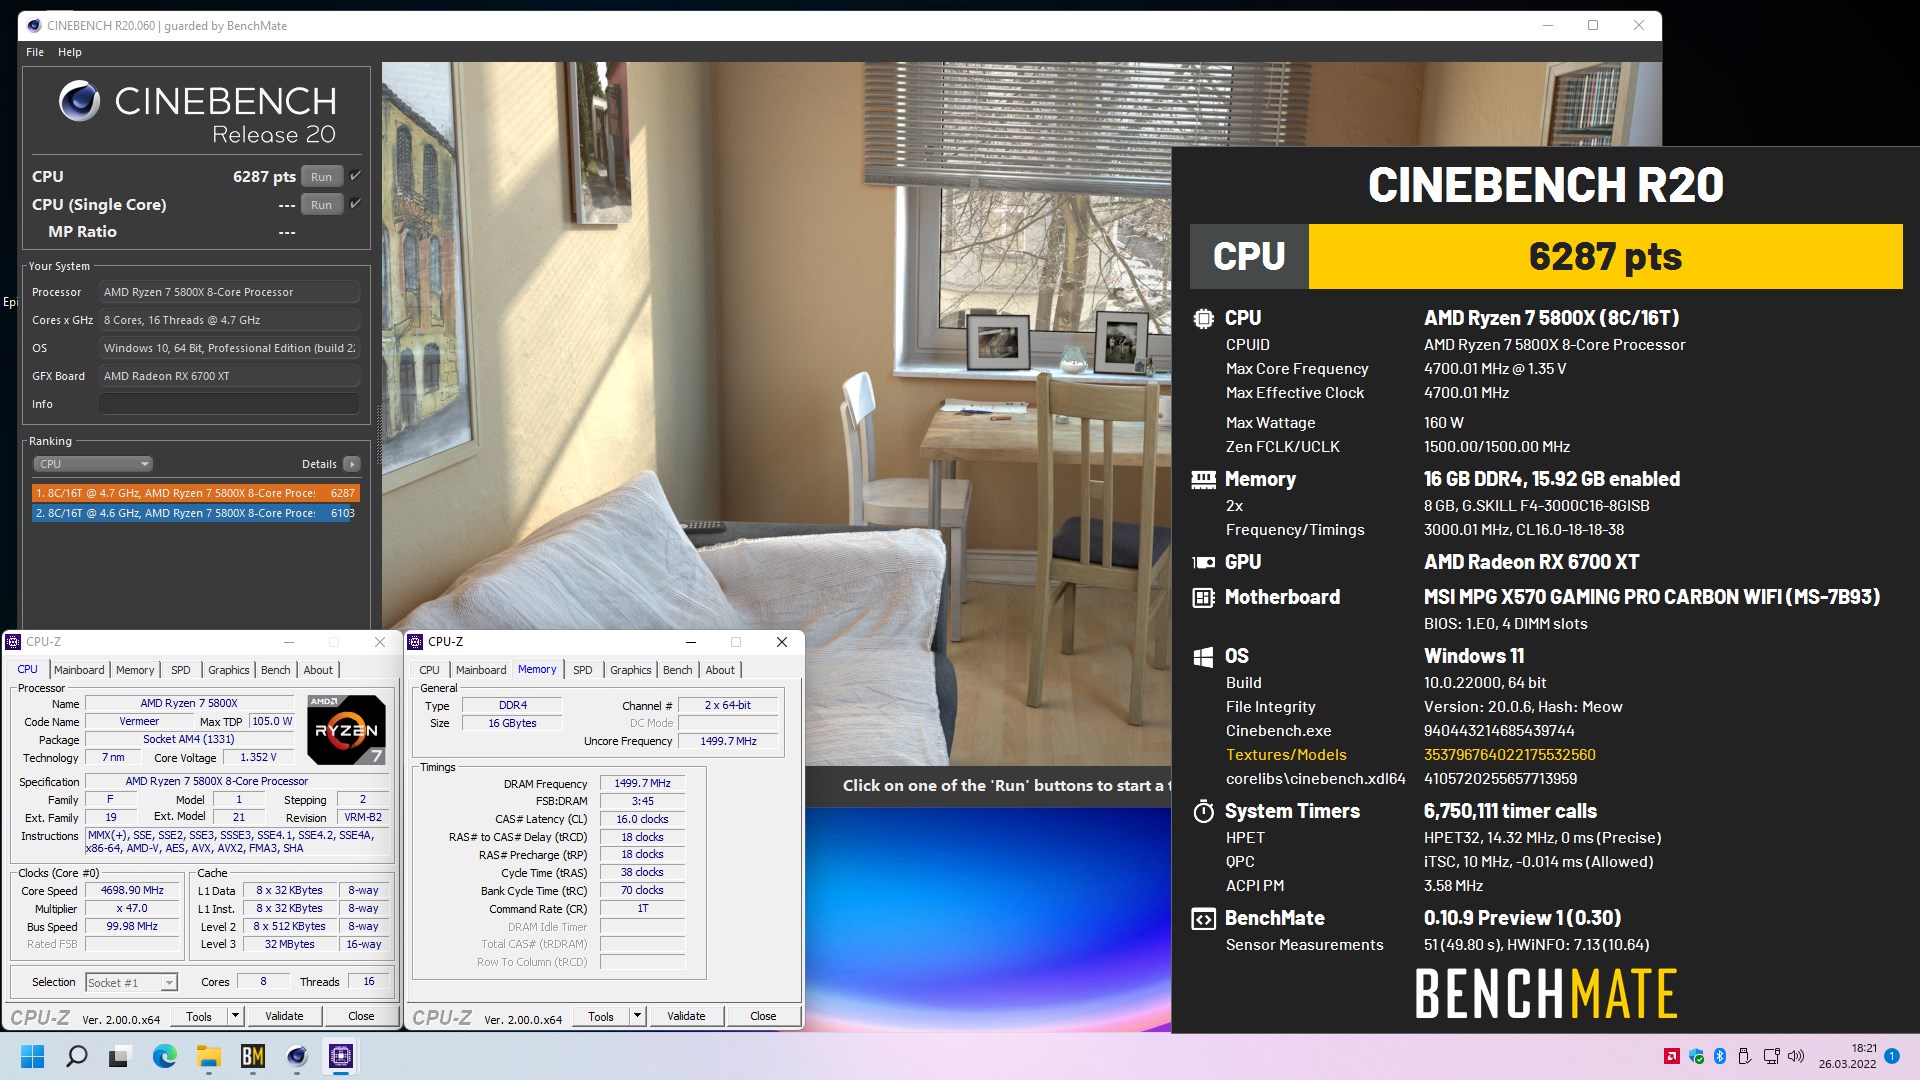Open Tools dropdown arrow in Memory CPU-Z

[637, 1016]
